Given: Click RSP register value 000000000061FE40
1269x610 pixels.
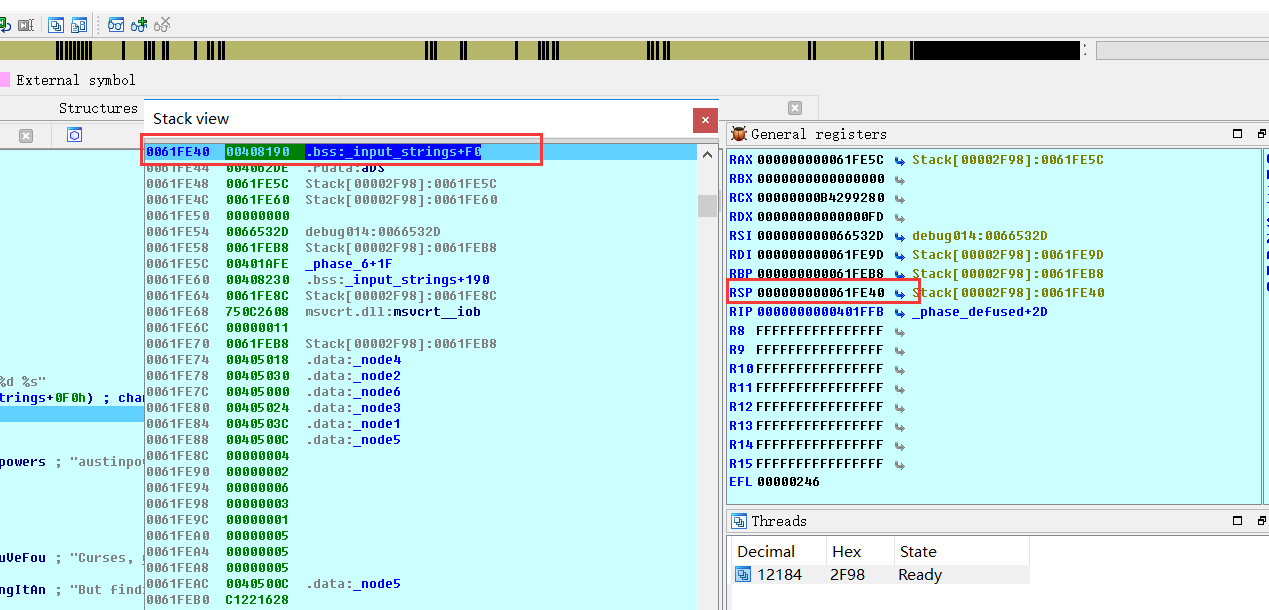Looking at the screenshot, I should (x=820, y=293).
